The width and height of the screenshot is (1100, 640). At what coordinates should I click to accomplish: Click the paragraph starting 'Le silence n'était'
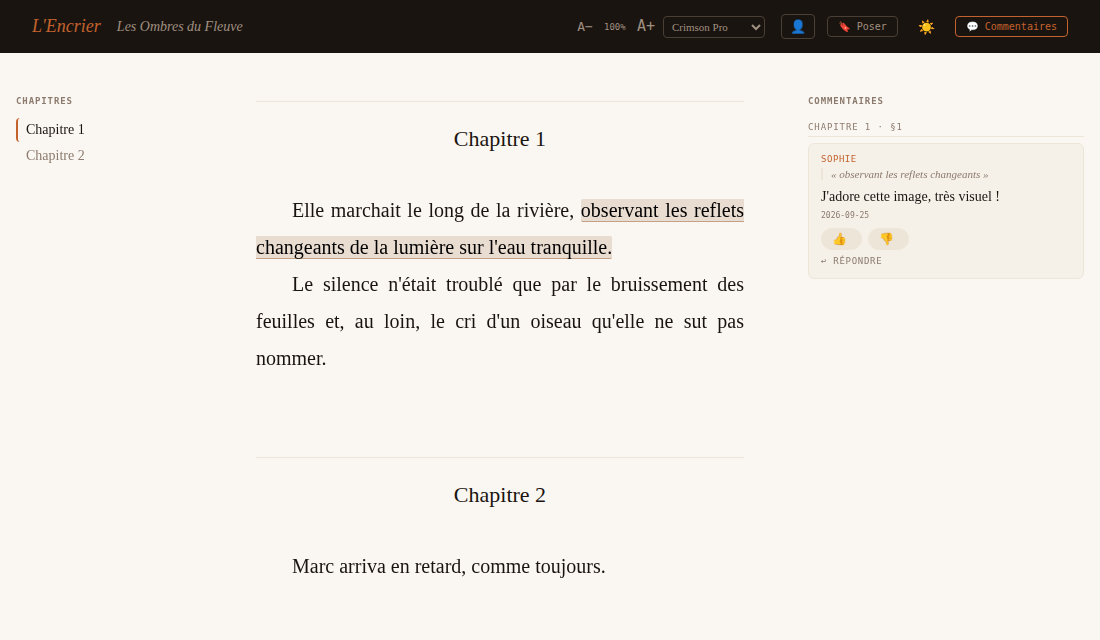[x=499, y=321]
